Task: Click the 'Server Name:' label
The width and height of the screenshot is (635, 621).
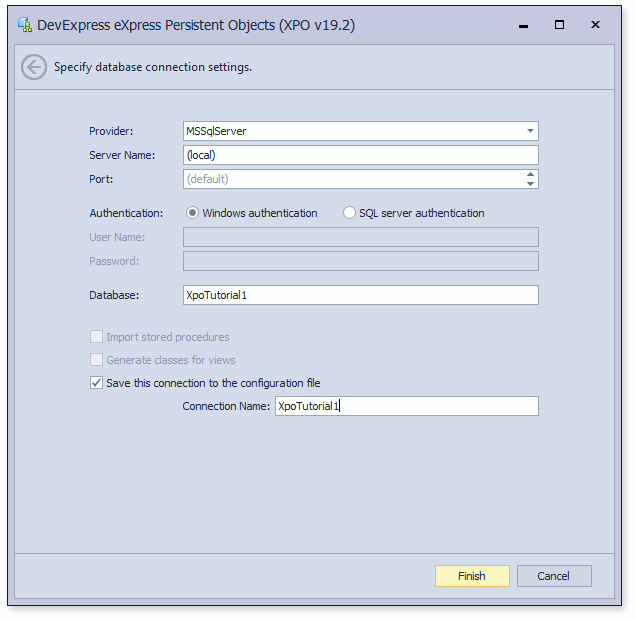Action: (x=122, y=155)
